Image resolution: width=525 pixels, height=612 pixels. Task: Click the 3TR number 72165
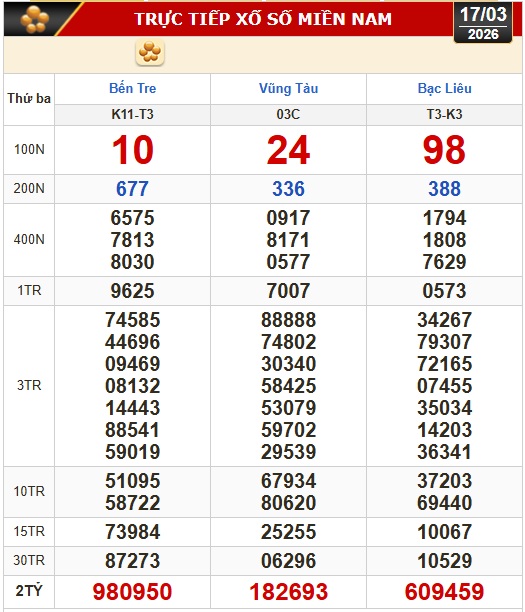pos(445,364)
